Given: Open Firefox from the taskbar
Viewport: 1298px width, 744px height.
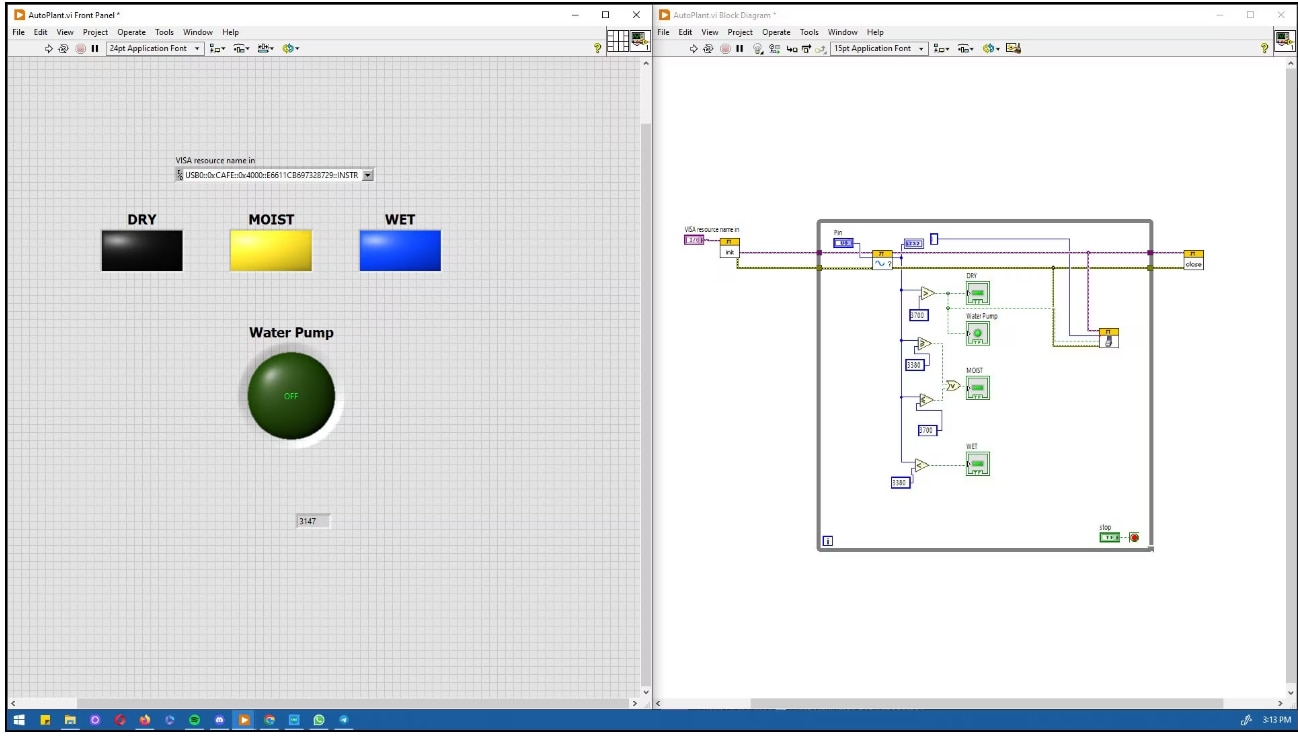Looking at the screenshot, I should tap(144, 720).
